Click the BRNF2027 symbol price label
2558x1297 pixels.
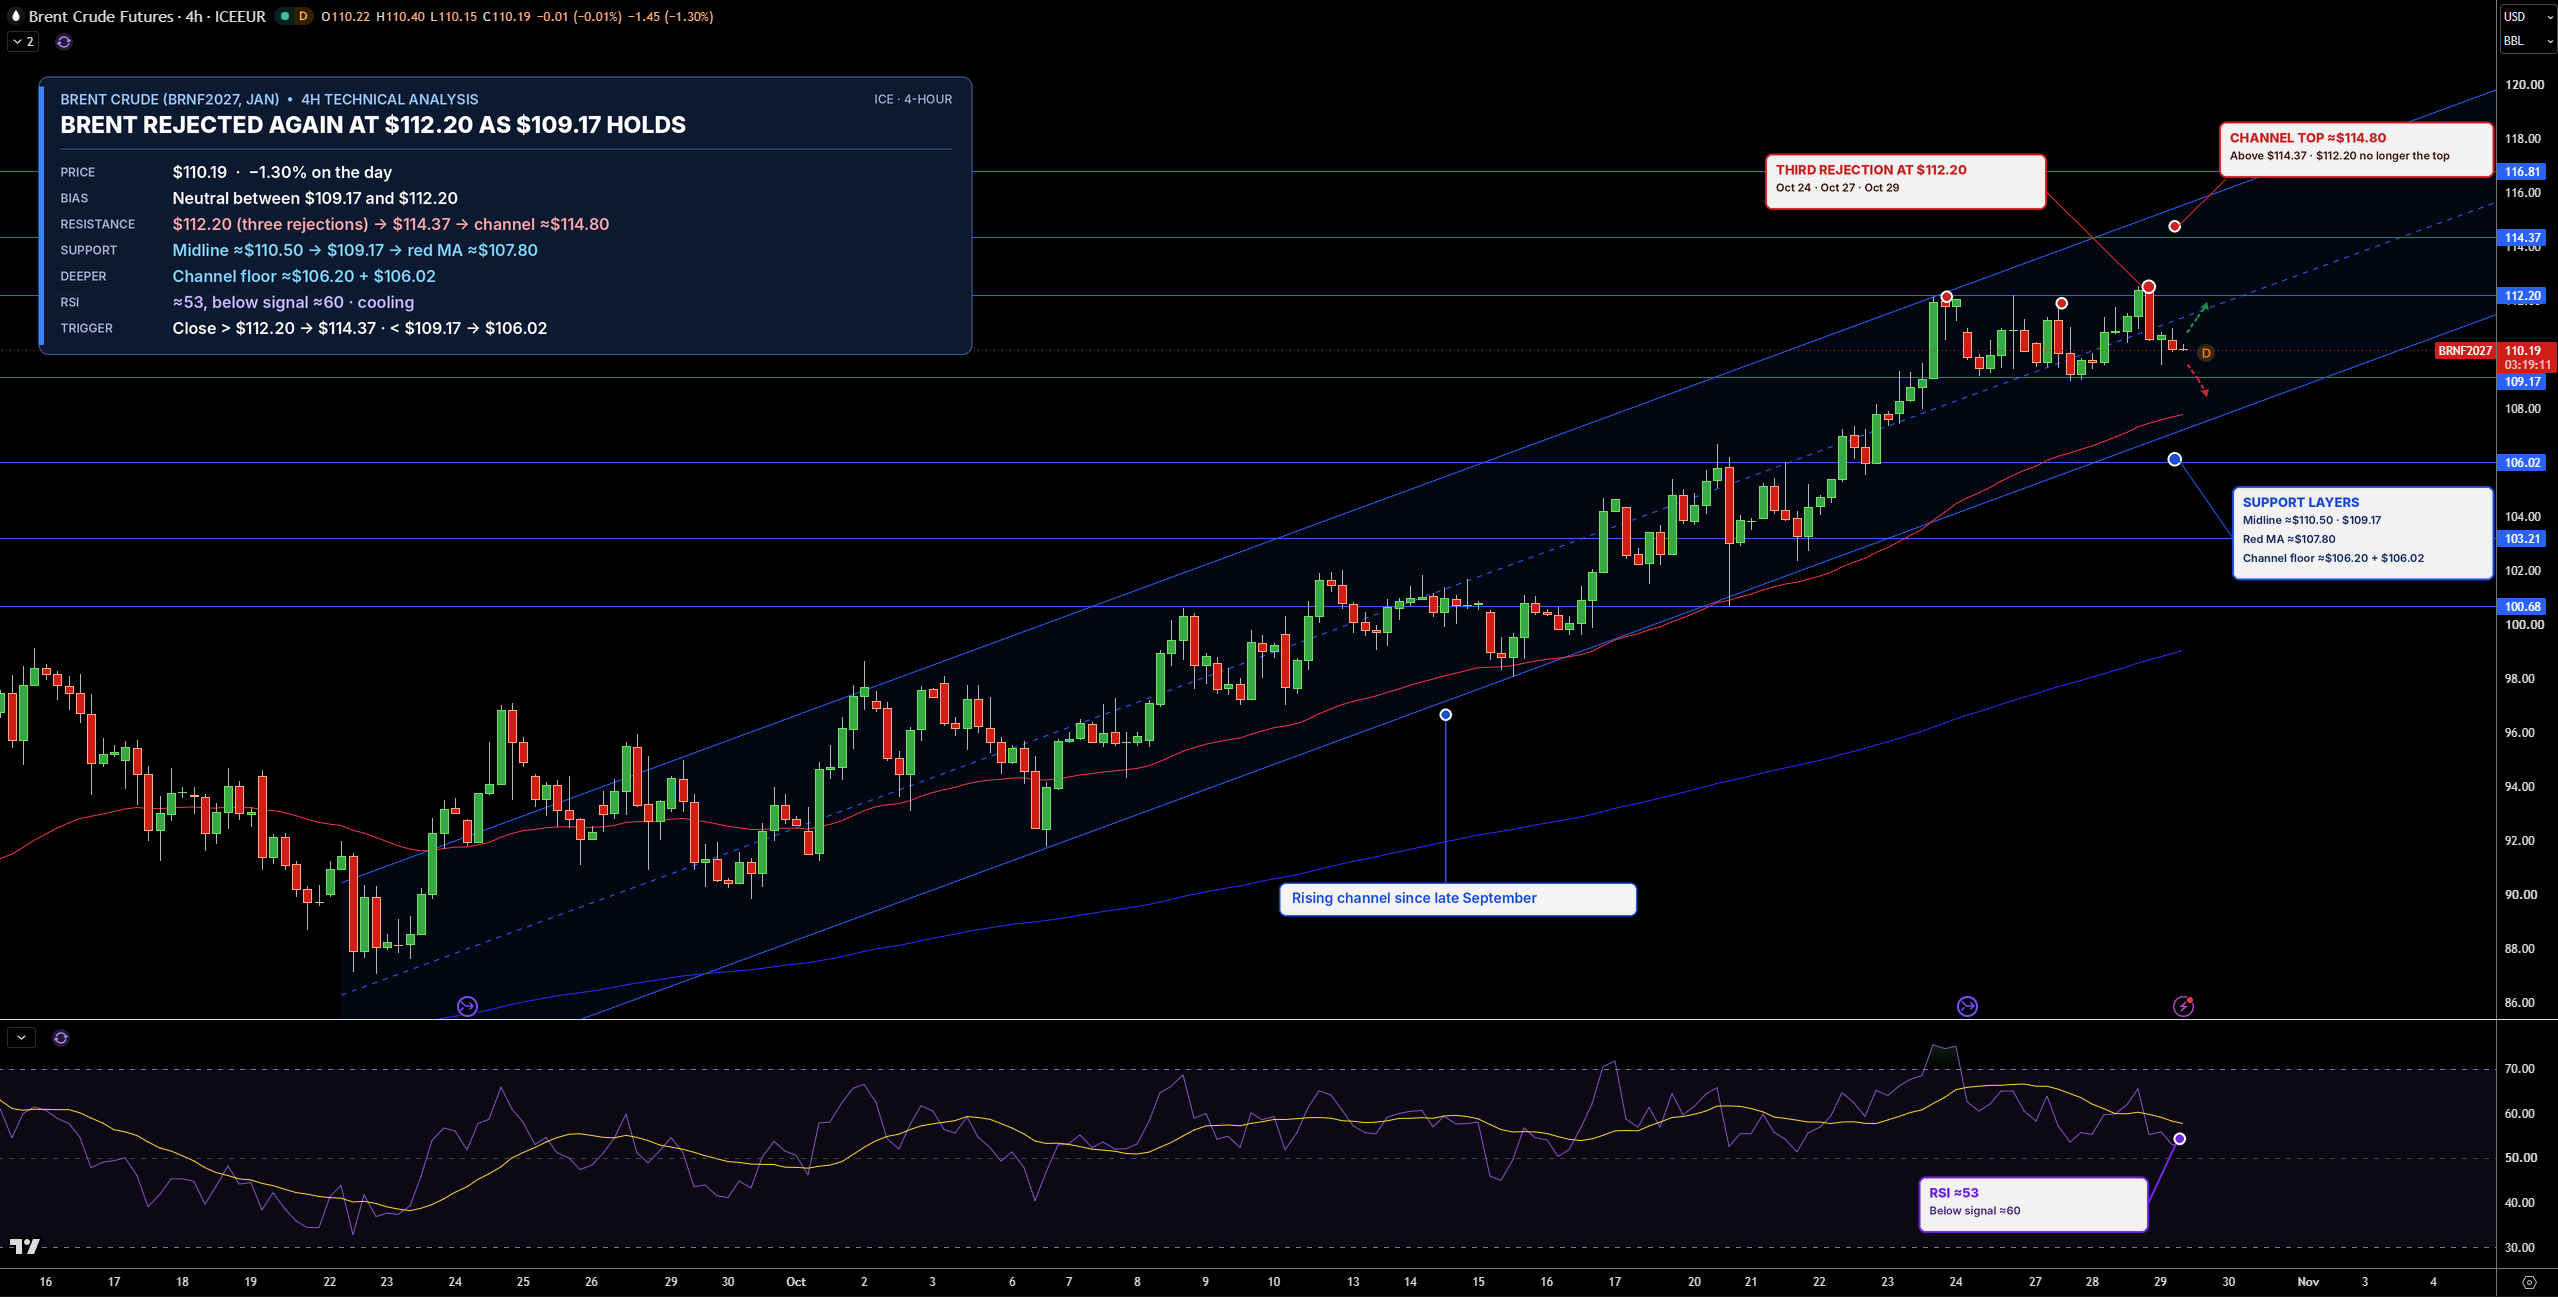coord(2464,351)
